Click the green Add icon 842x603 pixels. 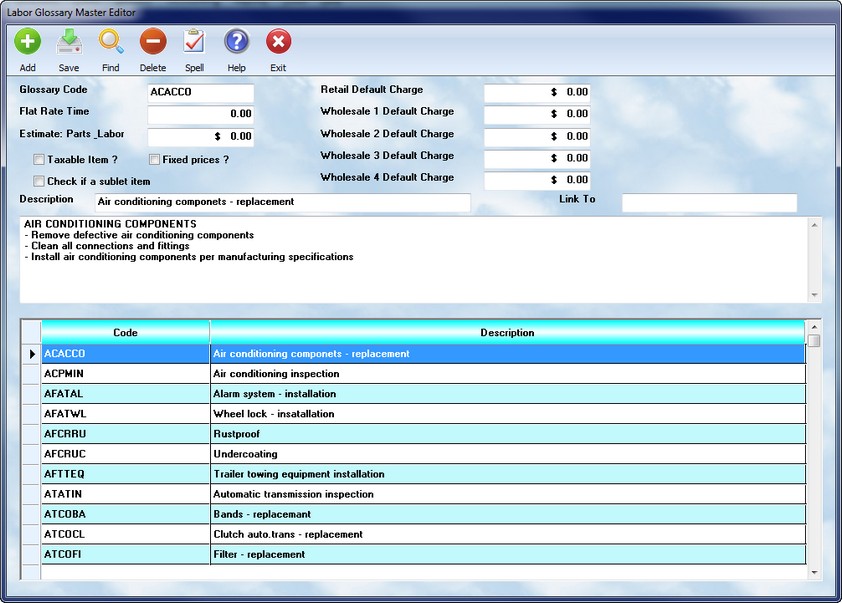pyautogui.click(x=27, y=42)
